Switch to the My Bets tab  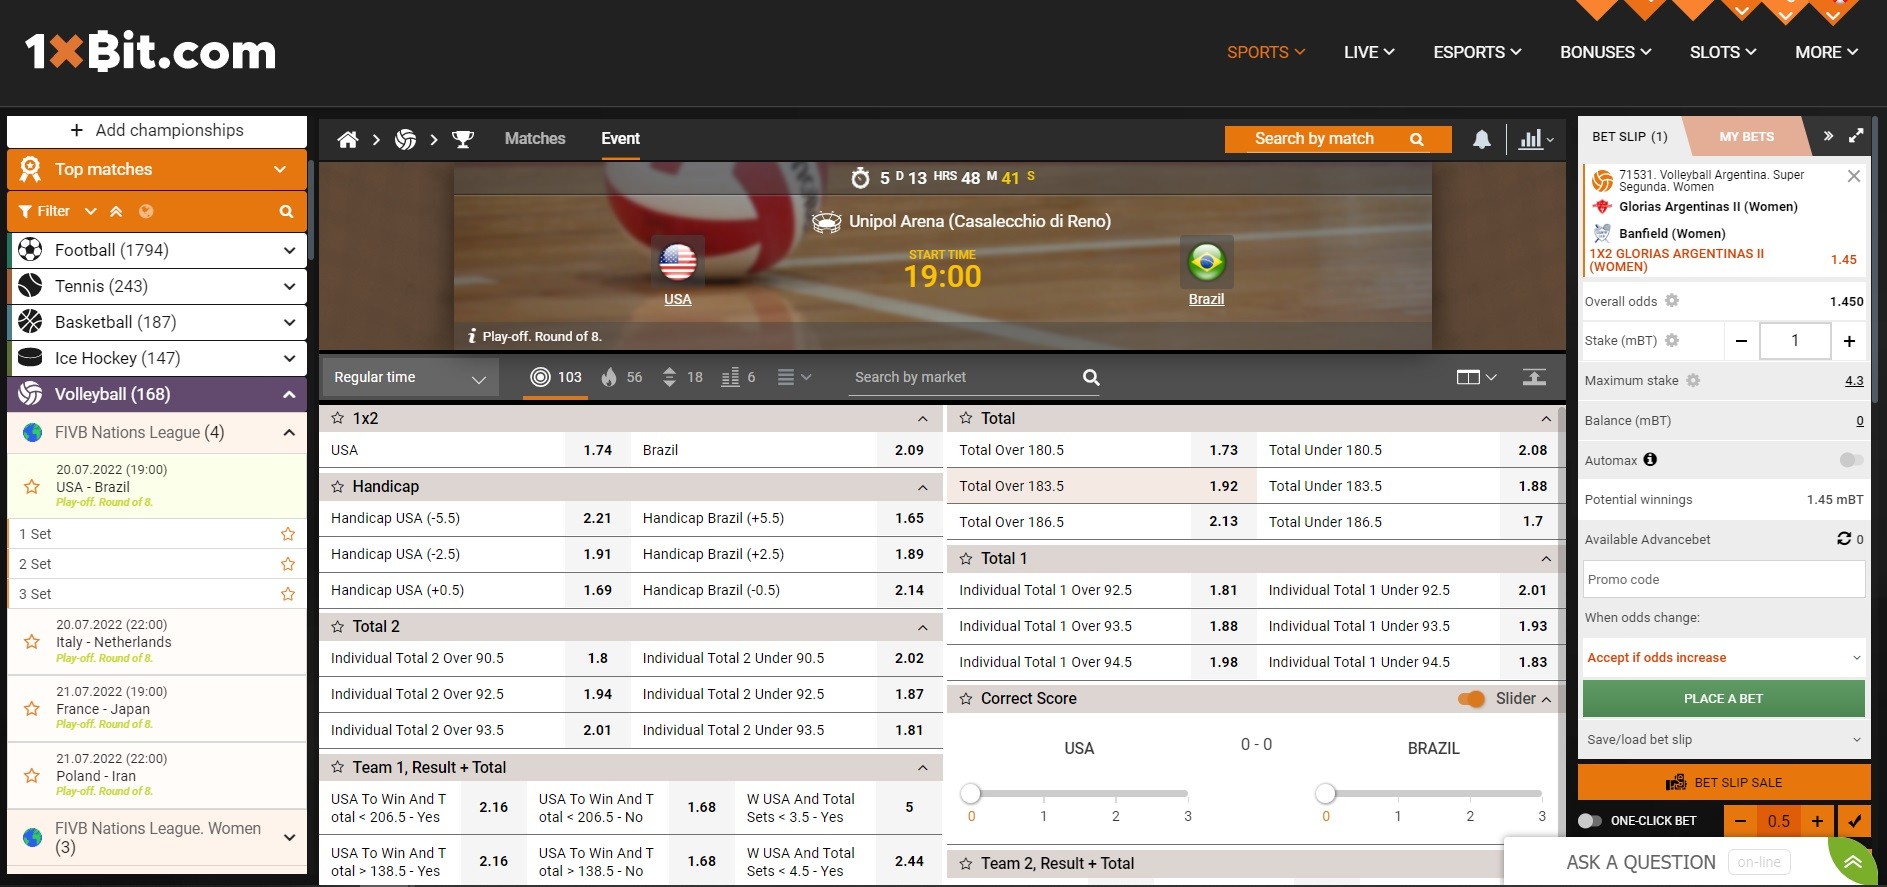click(1746, 137)
